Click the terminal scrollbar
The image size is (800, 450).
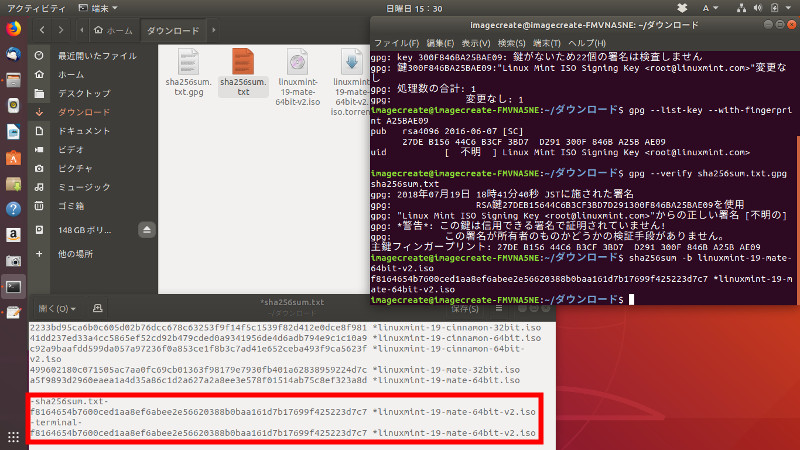tap(797, 219)
